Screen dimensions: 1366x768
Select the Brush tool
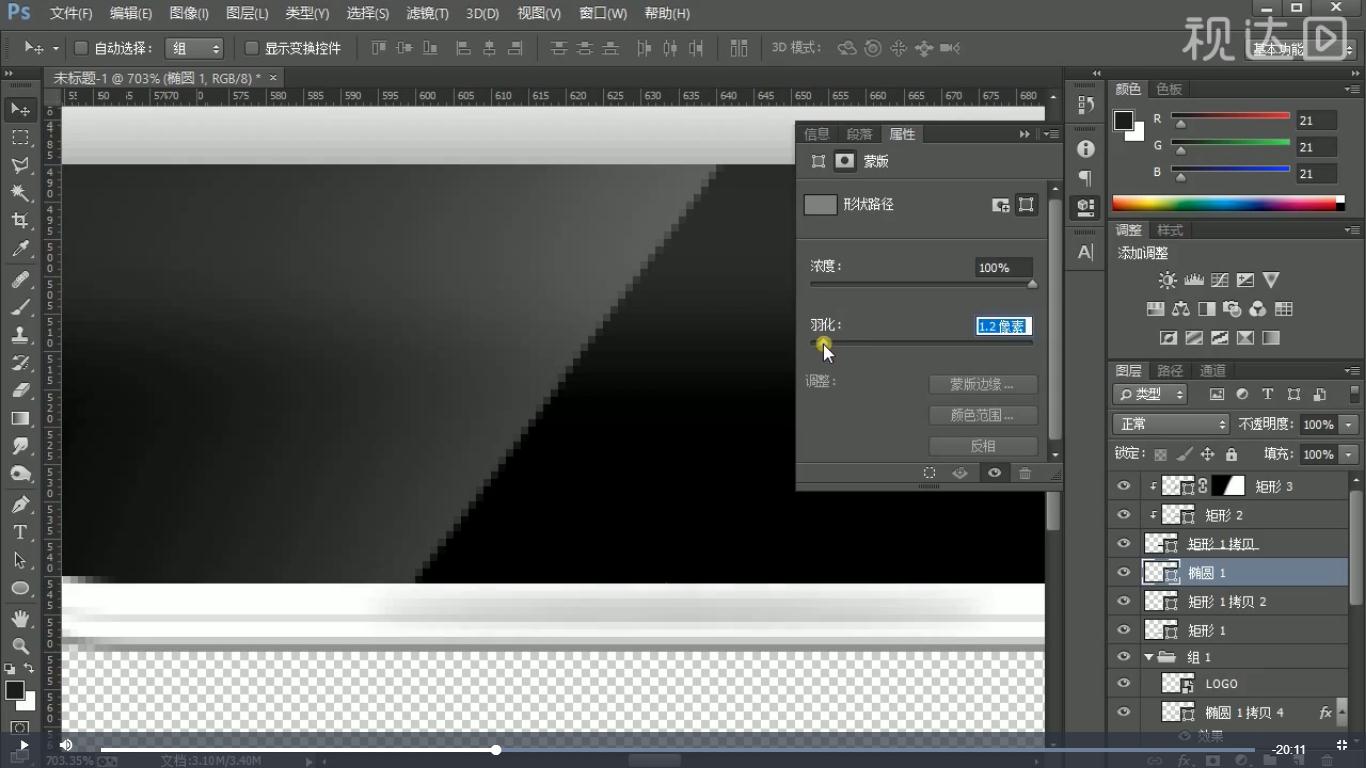pos(20,307)
